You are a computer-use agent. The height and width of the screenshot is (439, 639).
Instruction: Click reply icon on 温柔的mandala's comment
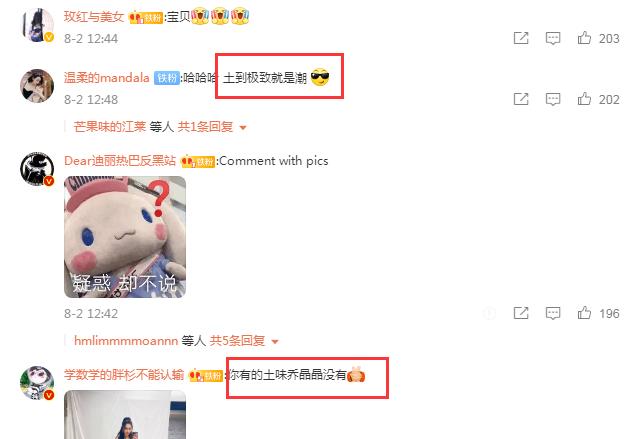[x=553, y=99]
